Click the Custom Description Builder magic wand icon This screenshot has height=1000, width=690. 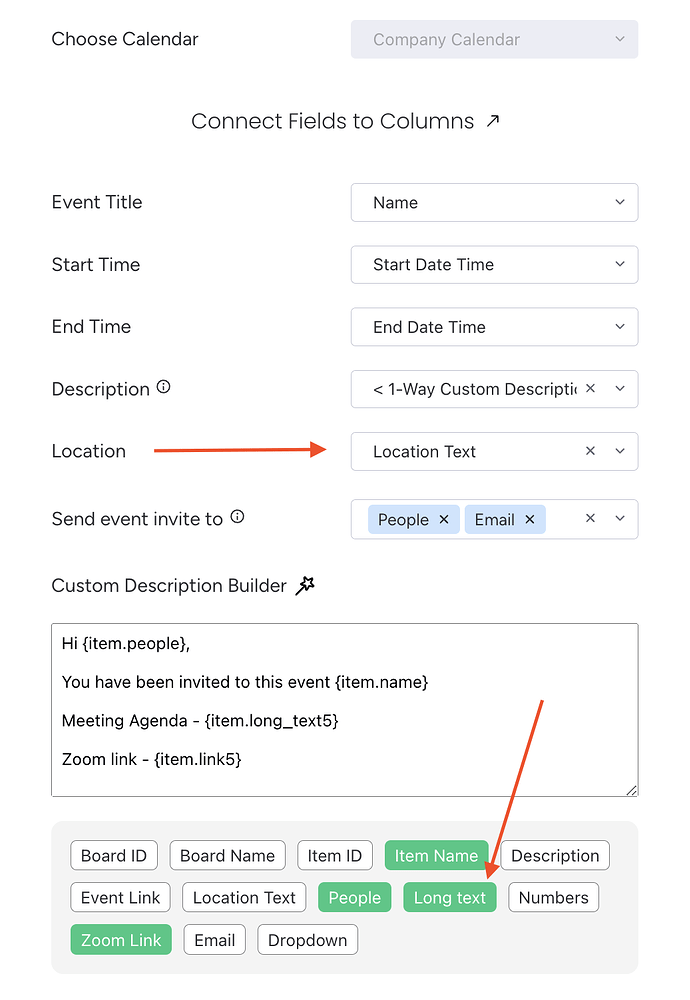[x=305, y=586]
